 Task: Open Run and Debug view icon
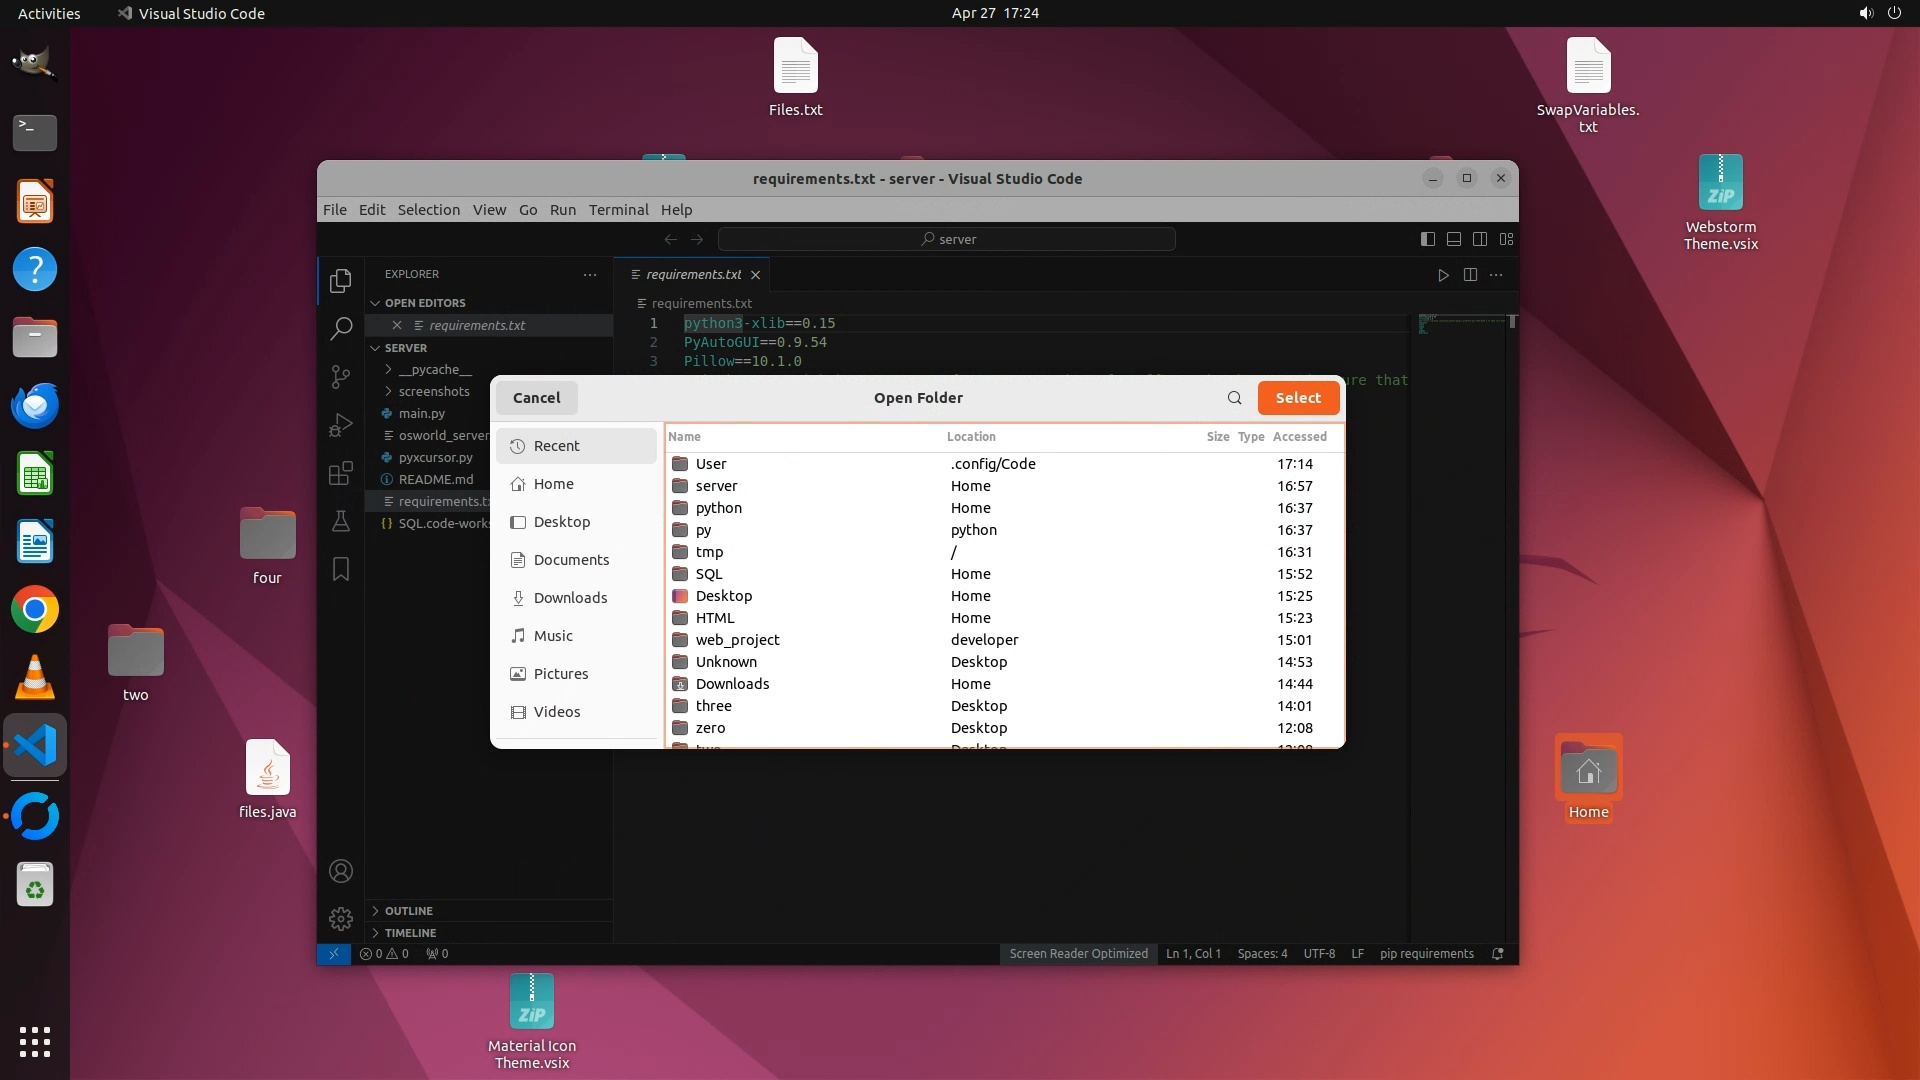click(341, 424)
